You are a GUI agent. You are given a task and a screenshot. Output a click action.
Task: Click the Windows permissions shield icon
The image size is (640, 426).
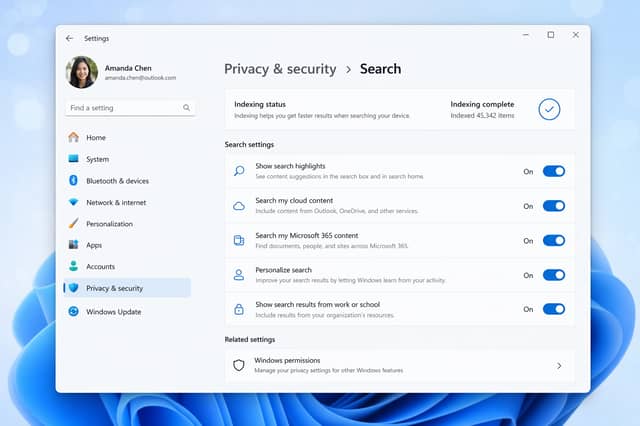pyautogui.click(x=239, y=365)
